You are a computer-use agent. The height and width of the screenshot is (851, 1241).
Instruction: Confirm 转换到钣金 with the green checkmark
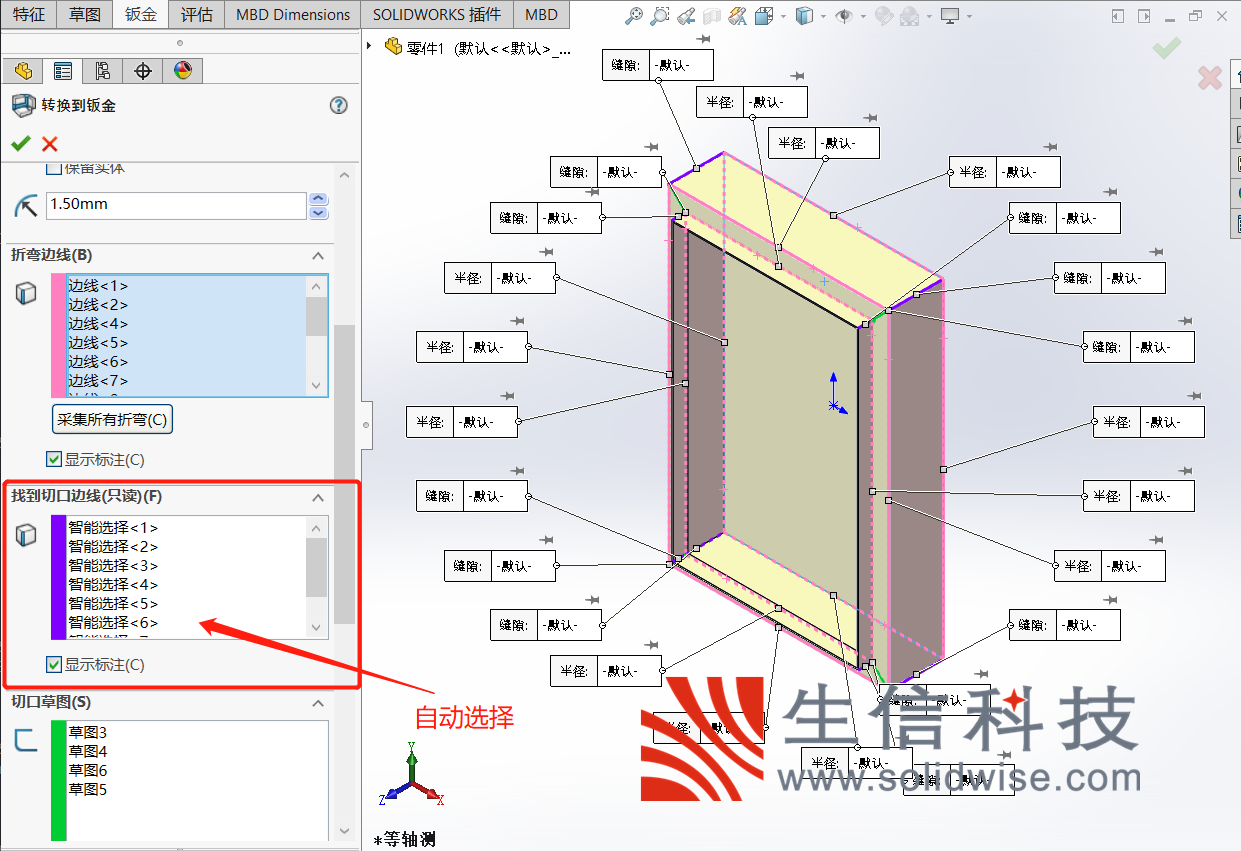tap(21, 144)
